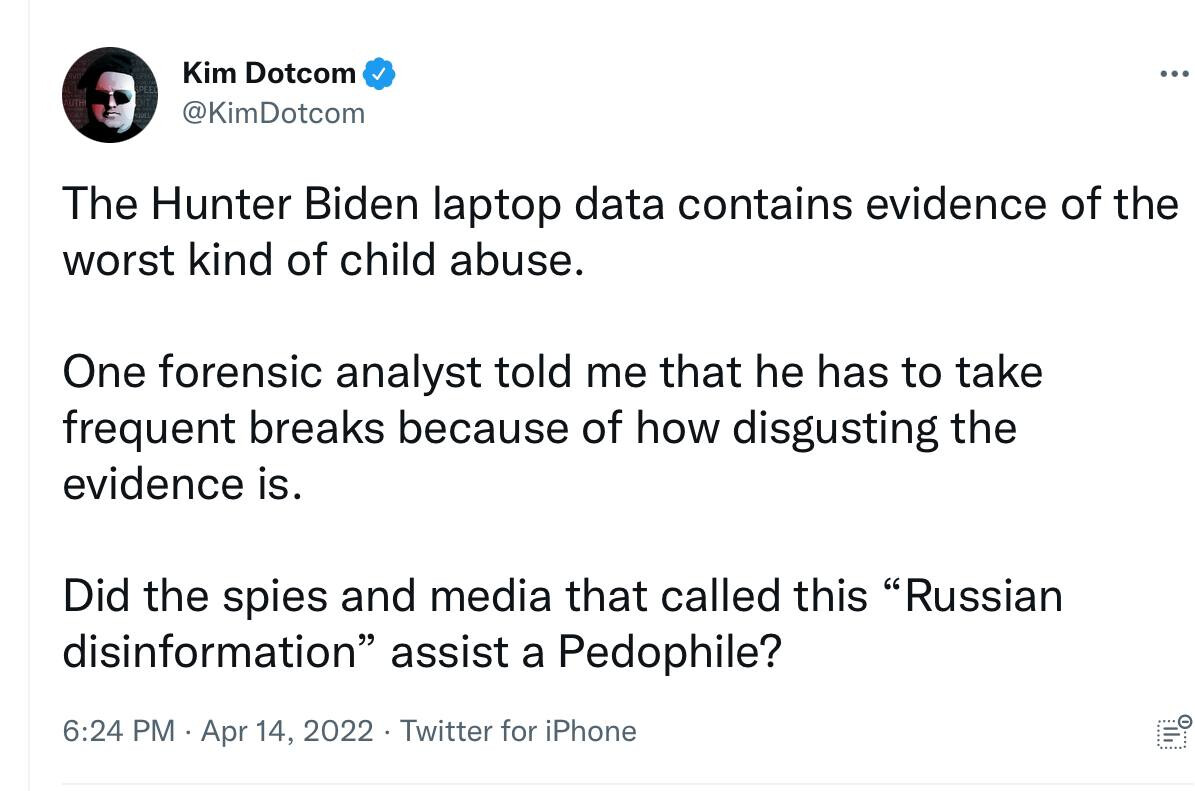Screen dimensions: 1195x791
Task: Click the Apr 14, 2022 date
Action: [287, 731]
